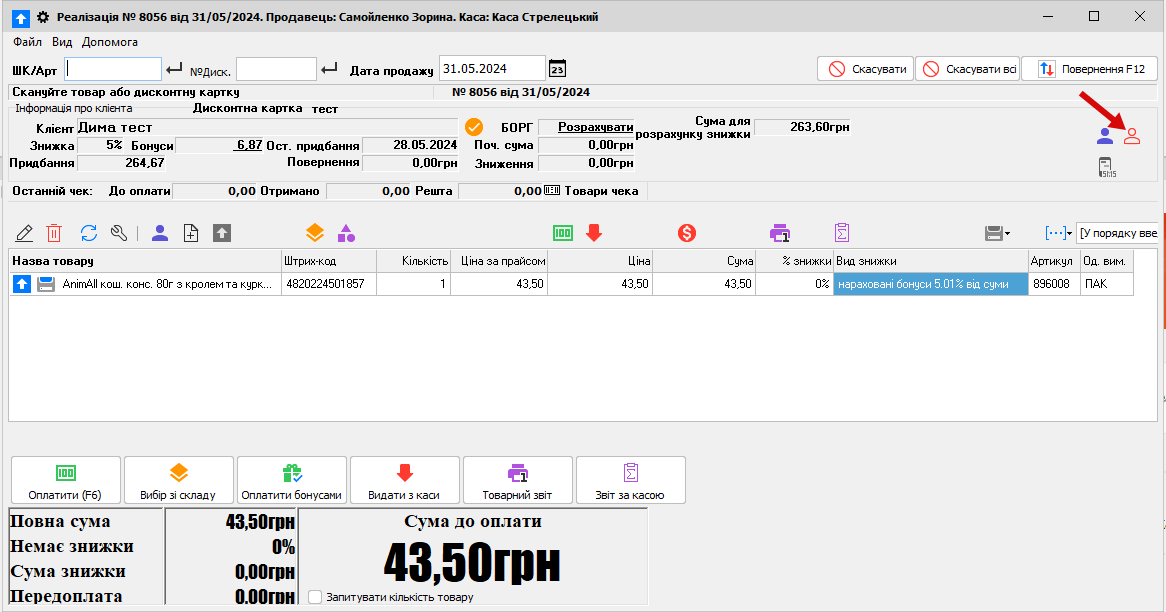Click the purple shapes icon in toolbar
Screen dimensions: 1166x612
point(346,233)
